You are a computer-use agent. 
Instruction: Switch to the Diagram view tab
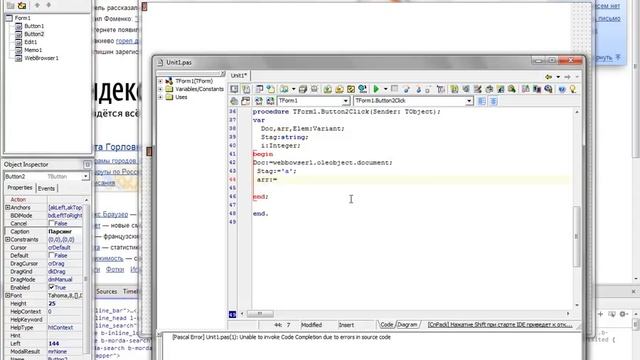pyautogui.click(x=408, y=325)
